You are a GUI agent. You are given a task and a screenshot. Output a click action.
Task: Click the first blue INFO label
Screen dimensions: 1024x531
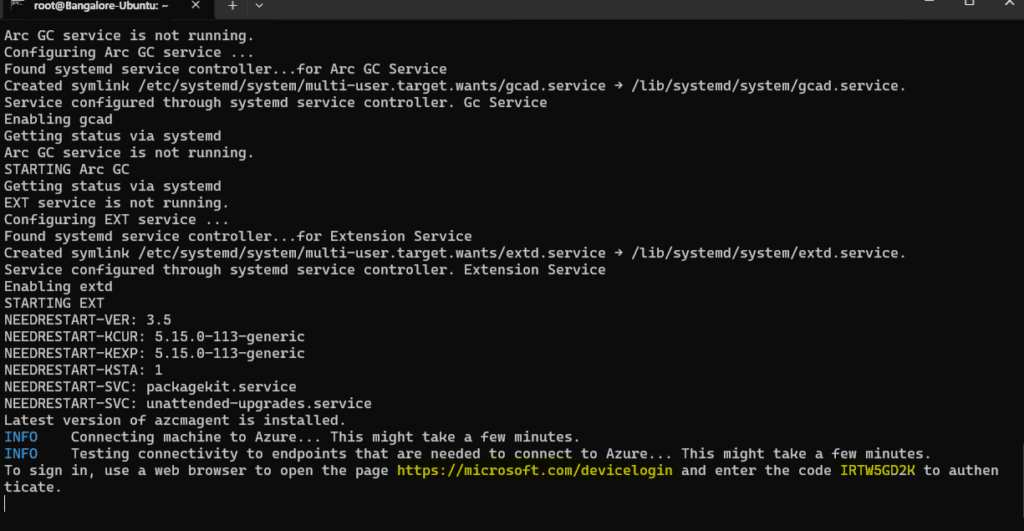(x=21, y=437)
